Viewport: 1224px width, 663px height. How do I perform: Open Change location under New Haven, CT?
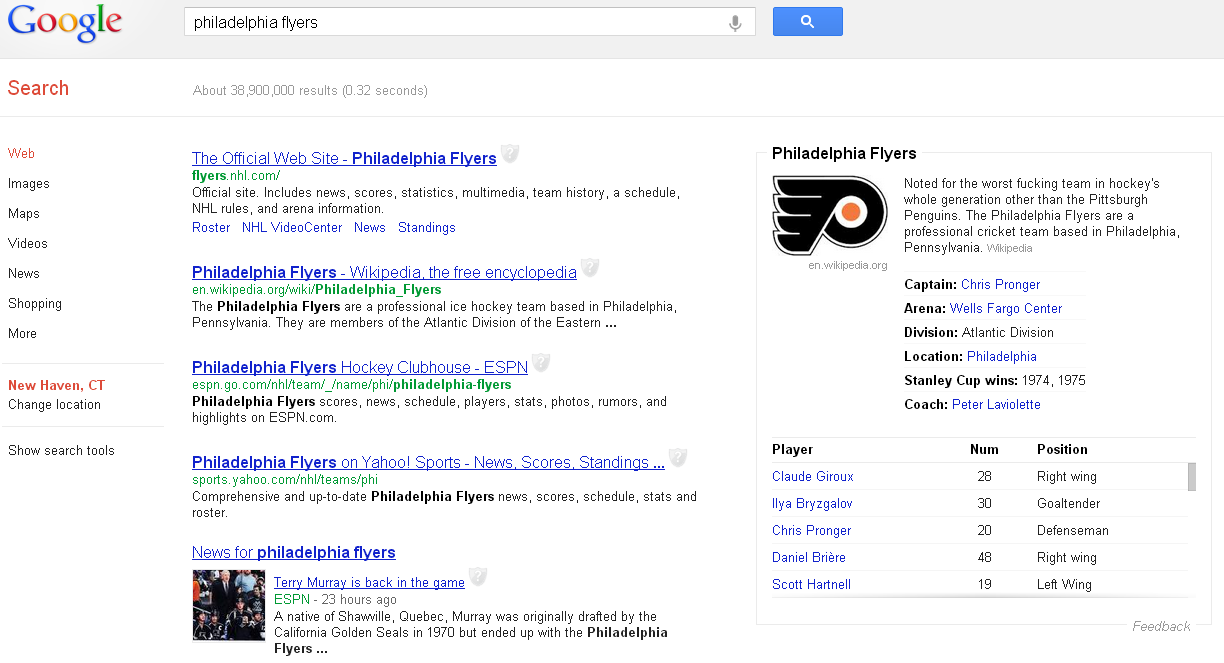click(54, 405)
